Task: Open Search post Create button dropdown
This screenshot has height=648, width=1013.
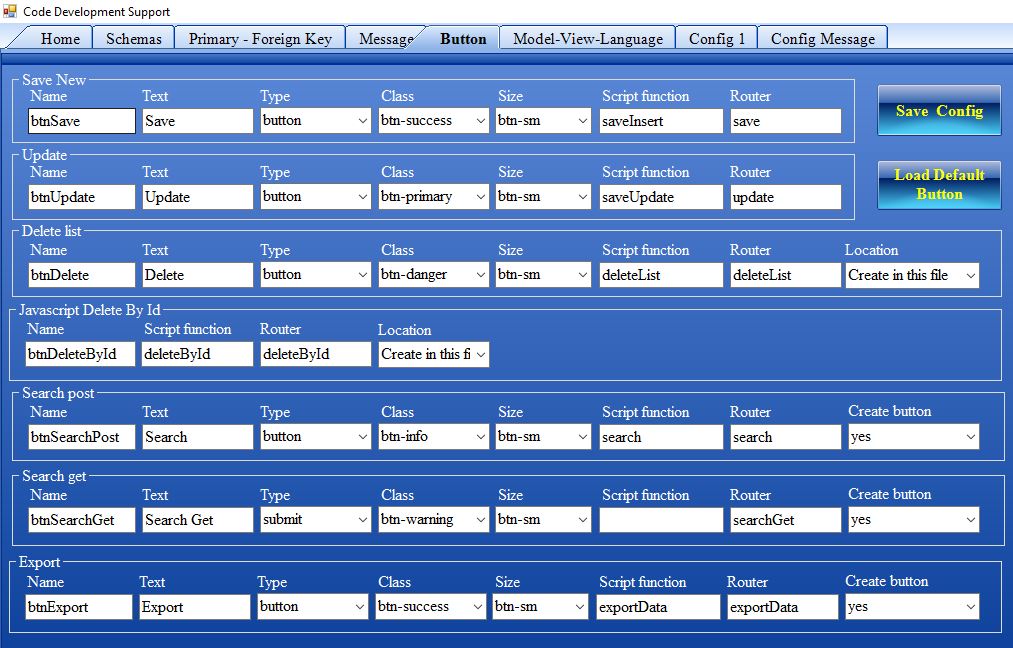Action: point(911,437)
